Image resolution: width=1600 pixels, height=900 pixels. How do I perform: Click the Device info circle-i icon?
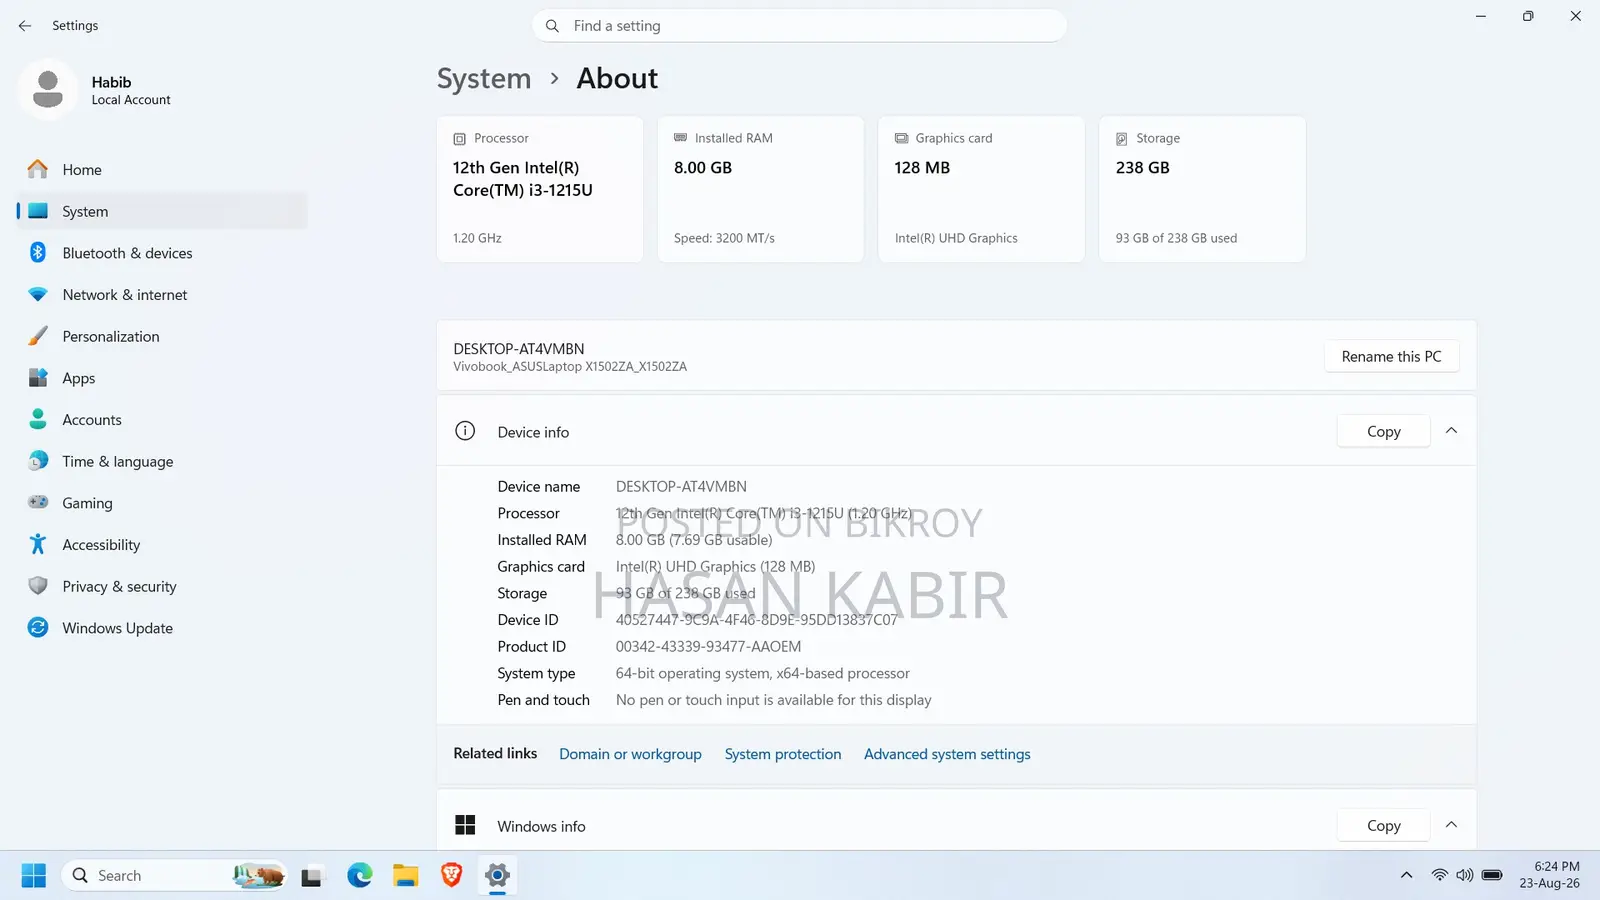click(465, 431)
